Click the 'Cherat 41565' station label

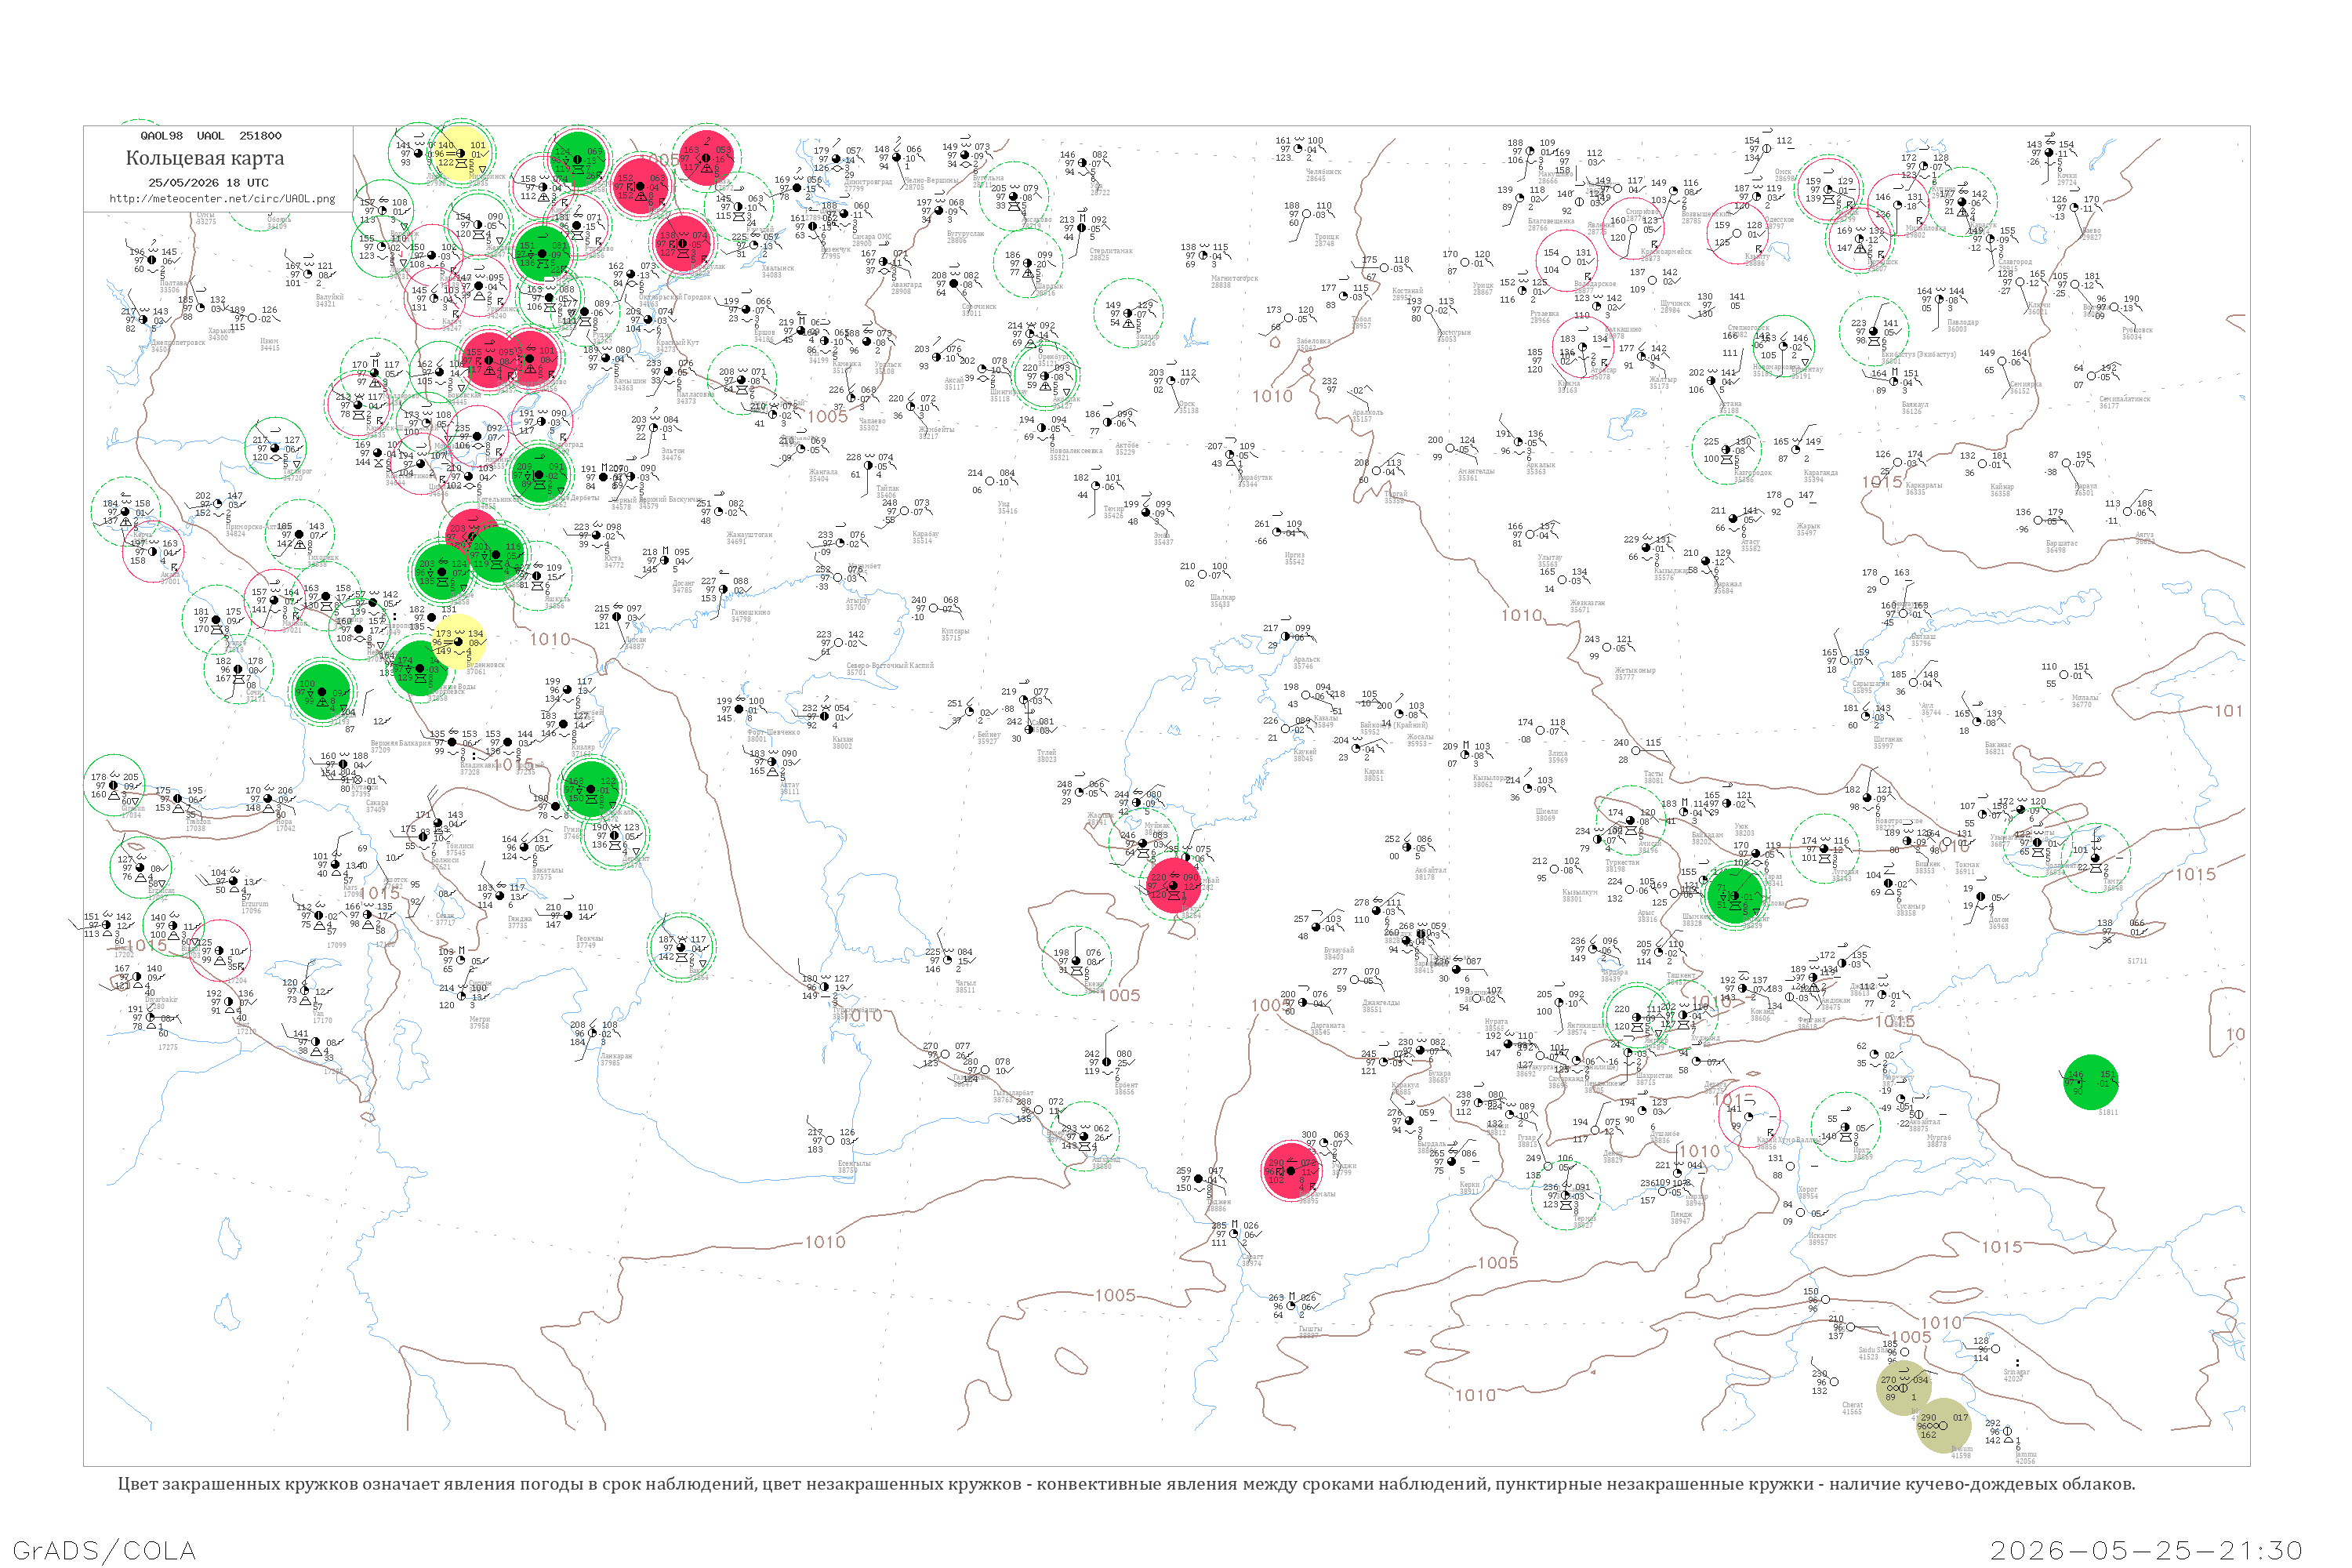tap(1852, 1408)
